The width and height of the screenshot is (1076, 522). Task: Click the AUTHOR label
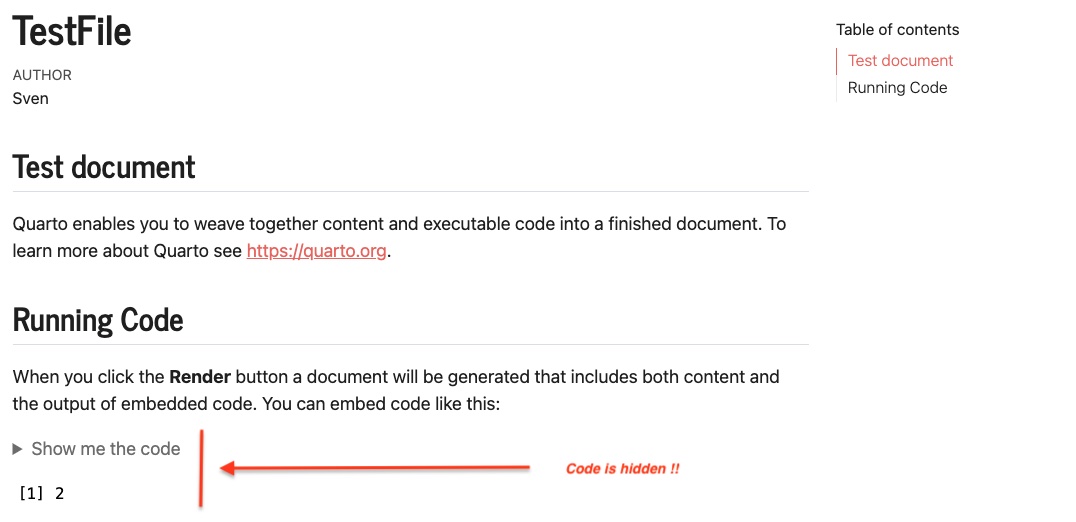42,75
